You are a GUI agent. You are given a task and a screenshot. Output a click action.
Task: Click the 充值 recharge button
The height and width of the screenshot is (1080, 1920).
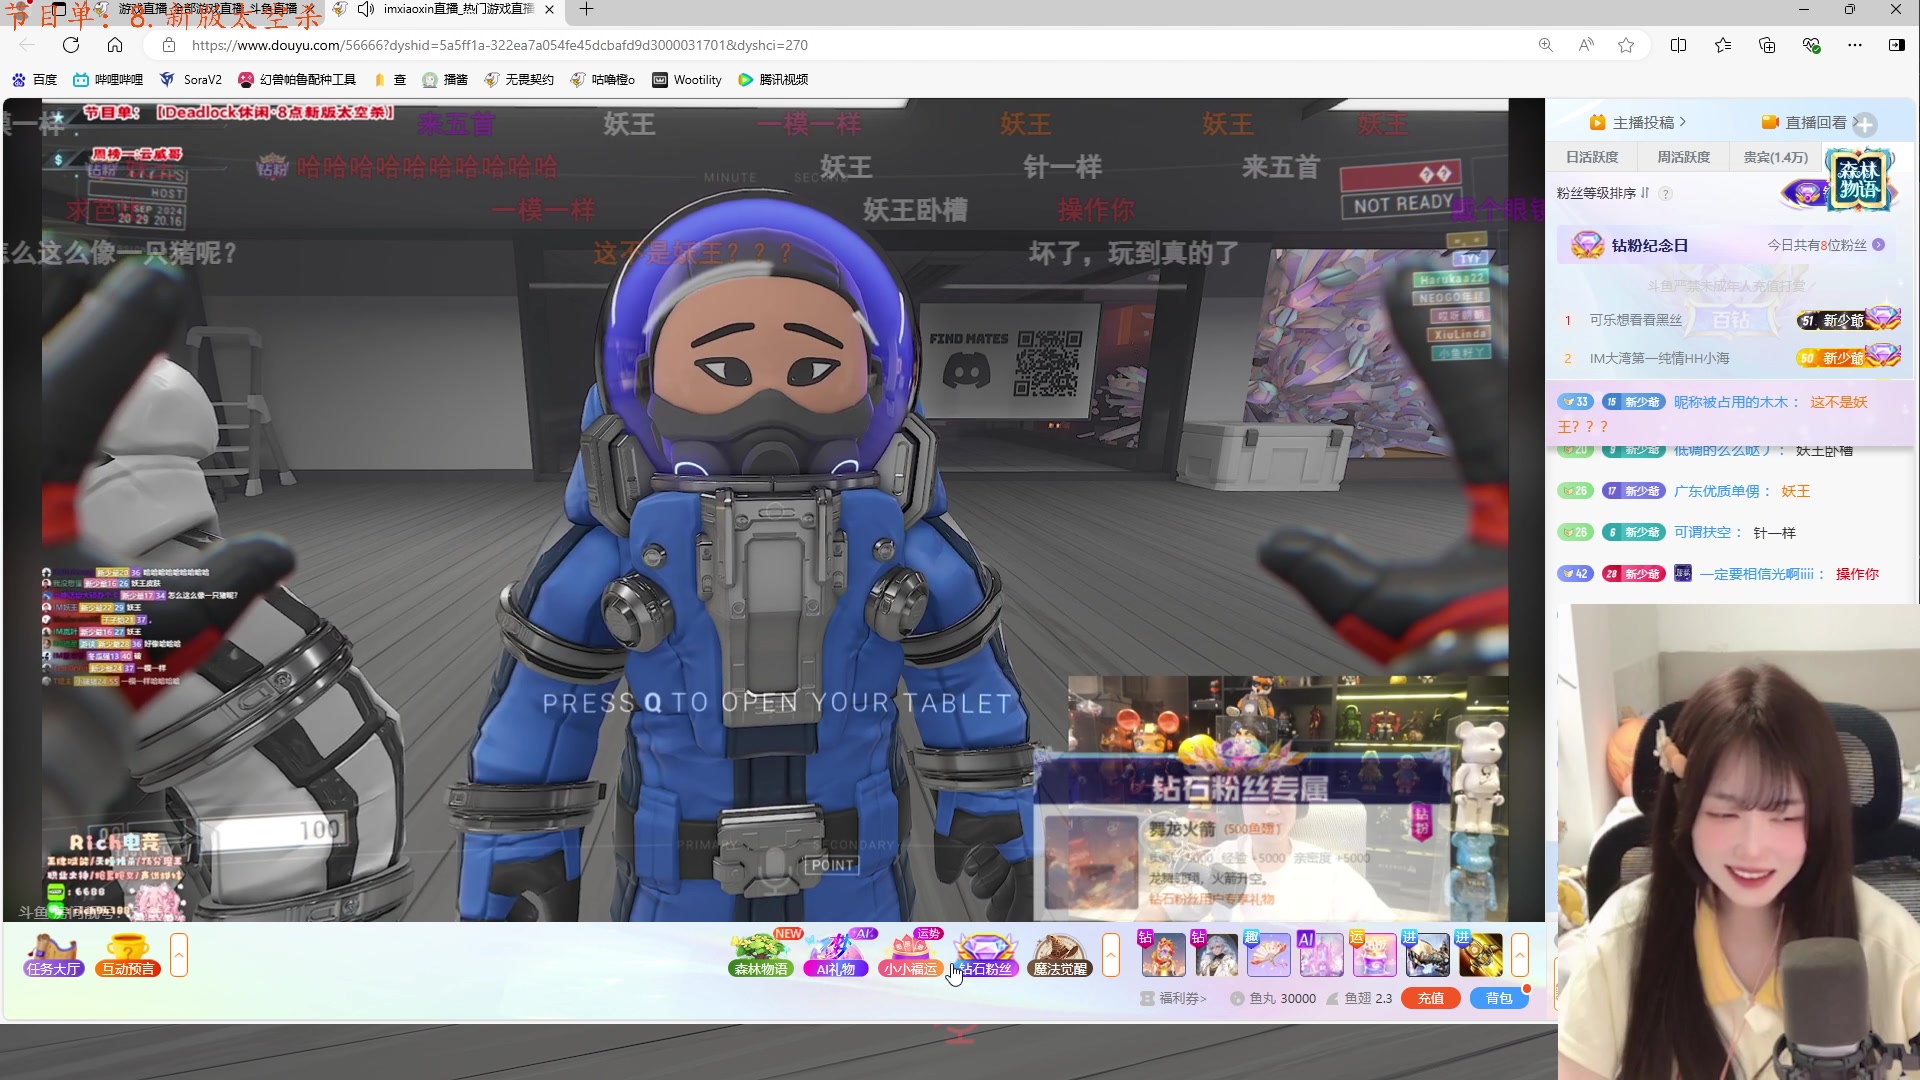pyautogui.click(x=1430, y=998)
